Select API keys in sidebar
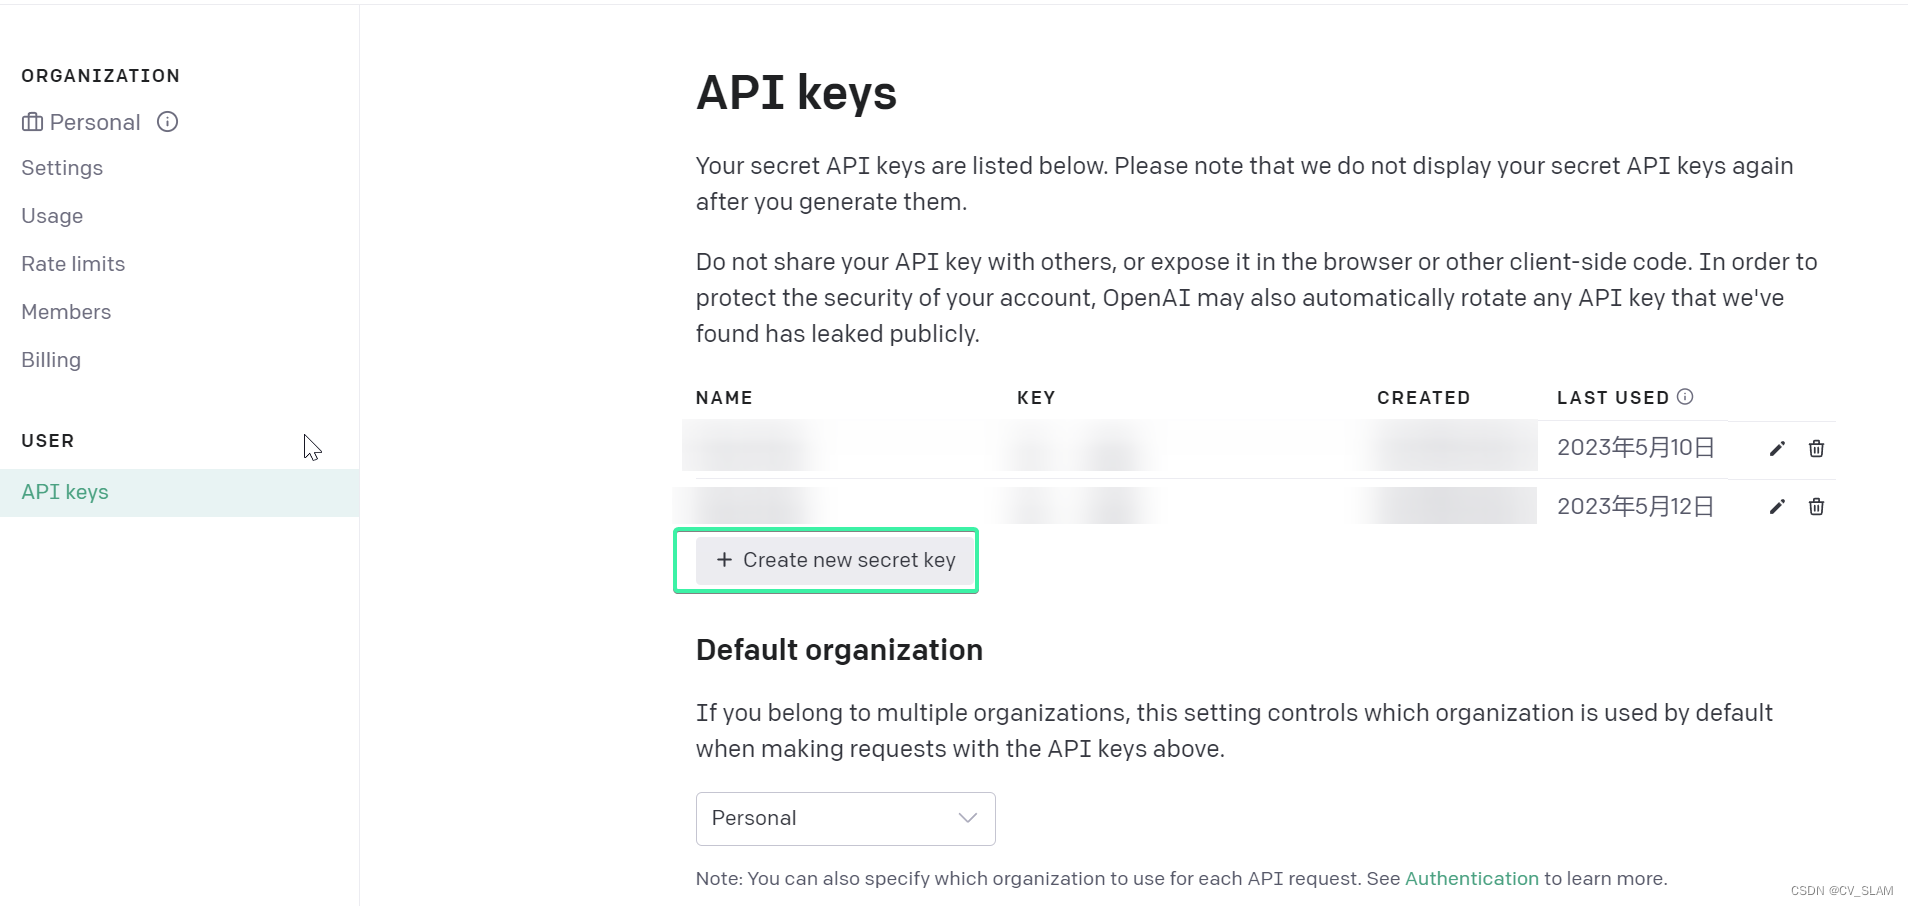 pyautogui.click(x=65, y=492)
